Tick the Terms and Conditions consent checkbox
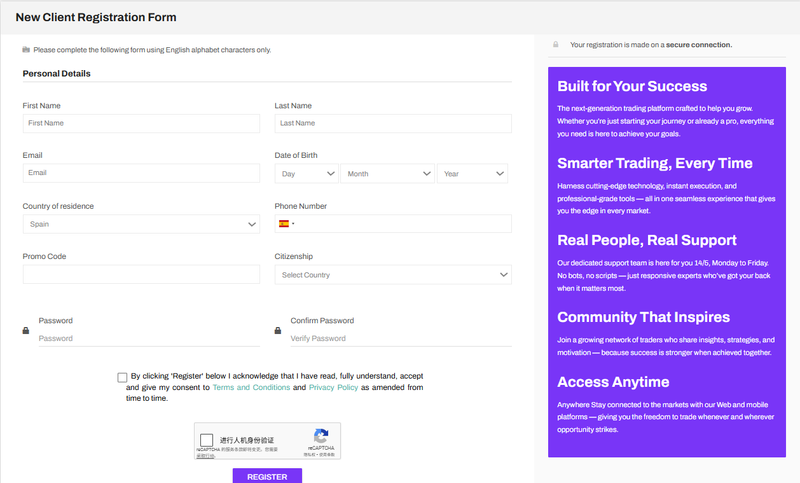Image resolution: width=800 pixels, height=483 pixels. [x=122, y=377]
